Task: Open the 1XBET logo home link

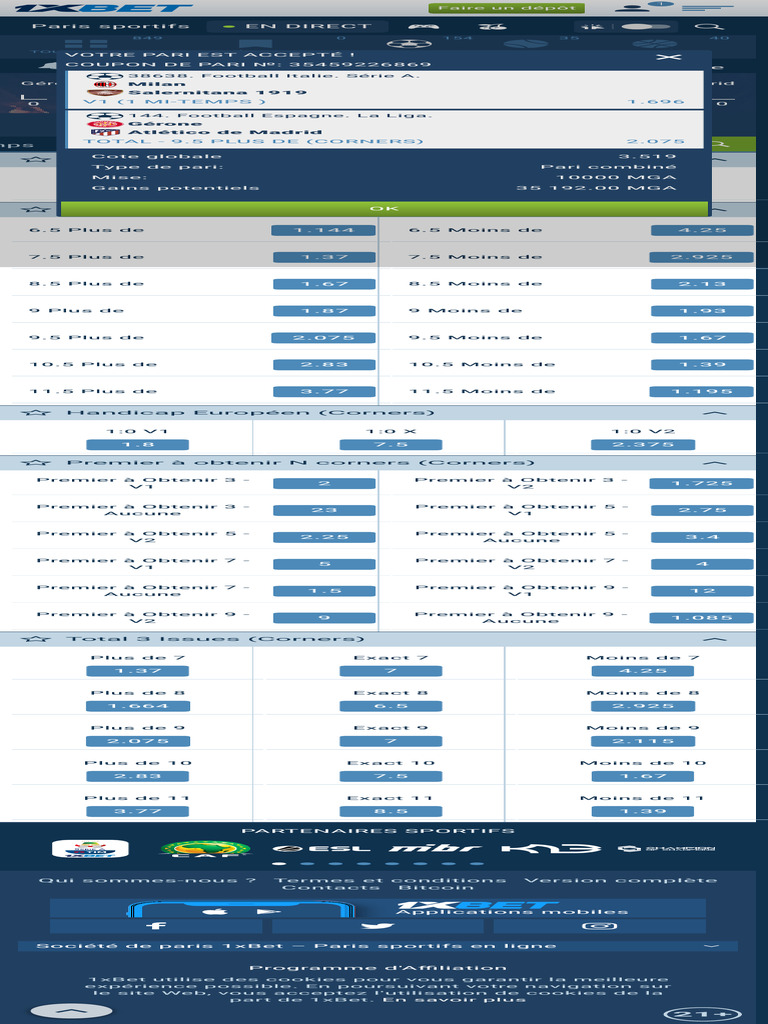Action: 103,8
